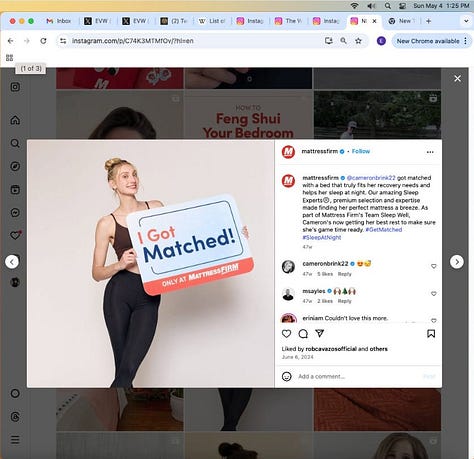
Task: Open Search in the Instagram sidebar
Action: tap(15, 143)
